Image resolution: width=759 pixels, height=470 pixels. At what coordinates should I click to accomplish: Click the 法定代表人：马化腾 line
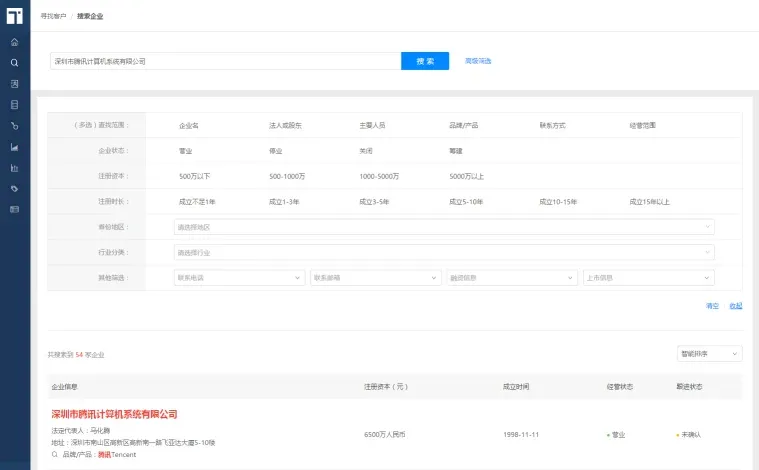pos(81,430)
